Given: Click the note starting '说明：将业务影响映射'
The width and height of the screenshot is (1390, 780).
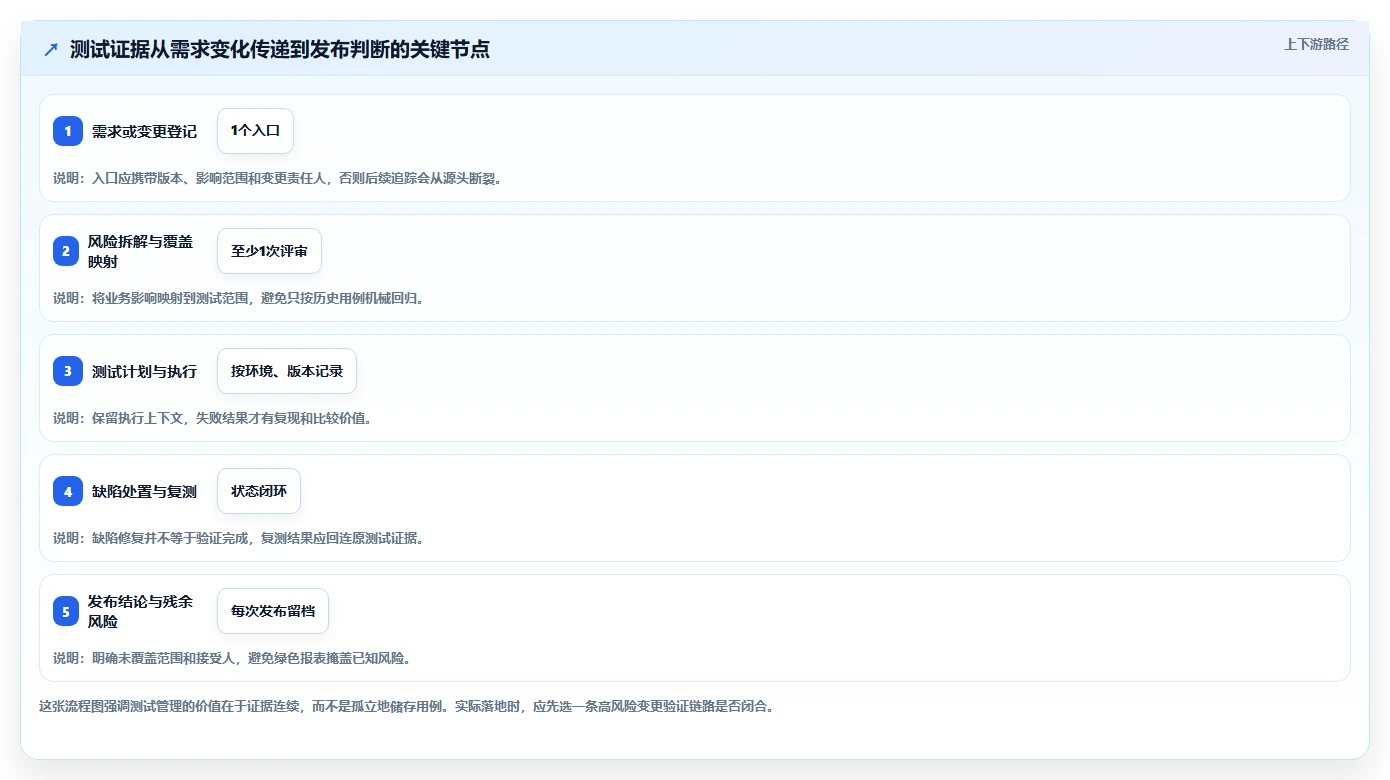Looking at the screenshot, I should coord(239,298).
